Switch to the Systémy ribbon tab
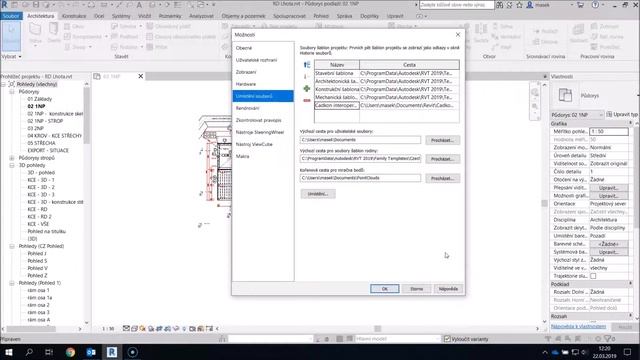 click(121, 16)
